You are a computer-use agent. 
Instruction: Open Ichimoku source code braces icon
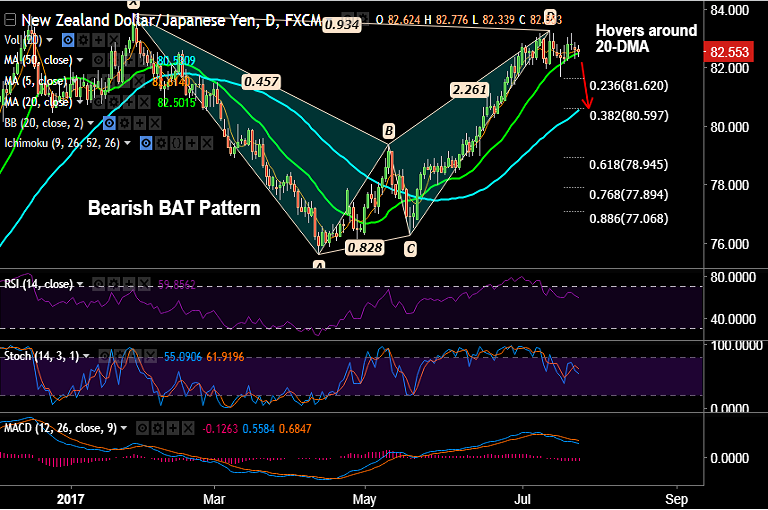coord(176,144)
